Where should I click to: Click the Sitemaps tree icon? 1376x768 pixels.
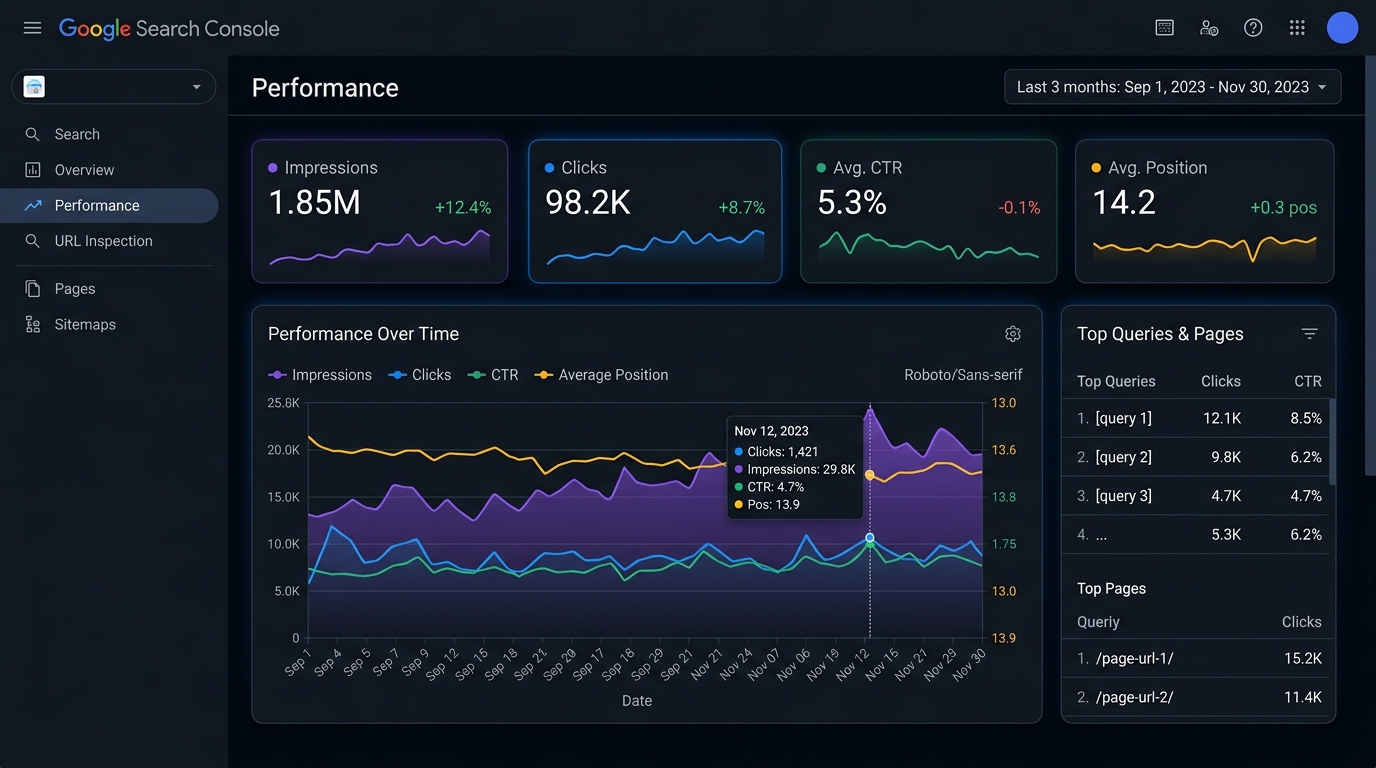coord(33,324)
